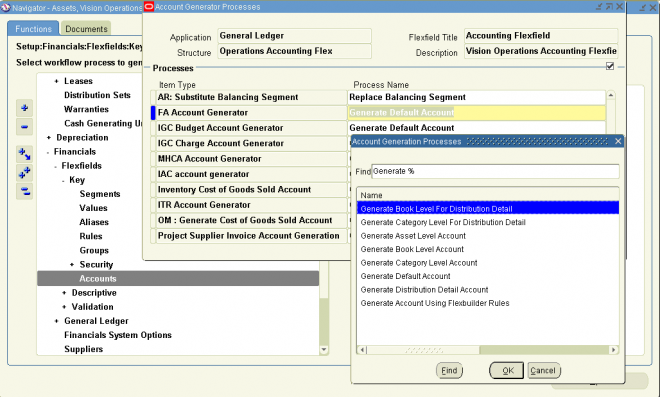The height and width of the screenshot is (397, 660).
Task: Click the Expand node plus icon in Navigator
Action: 24,108
